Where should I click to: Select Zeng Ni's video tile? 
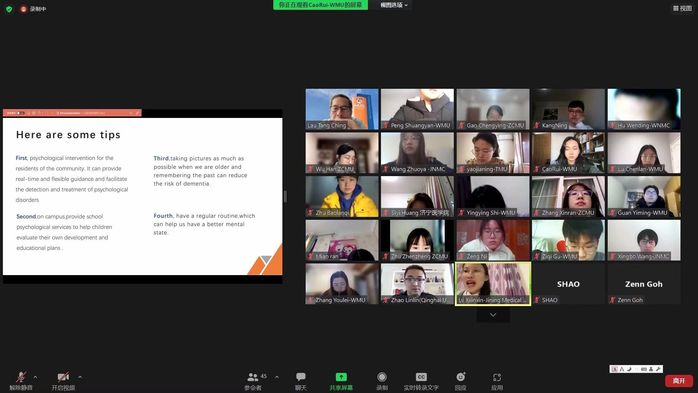(493, 240)
